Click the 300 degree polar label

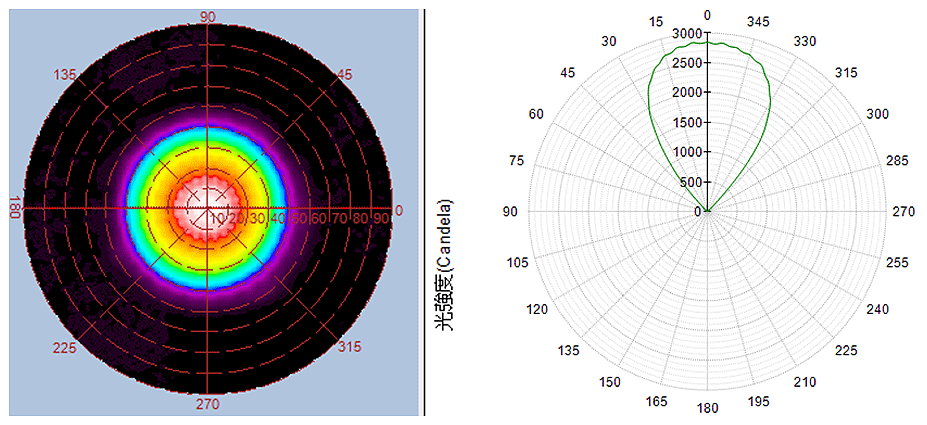pos(877,114)
